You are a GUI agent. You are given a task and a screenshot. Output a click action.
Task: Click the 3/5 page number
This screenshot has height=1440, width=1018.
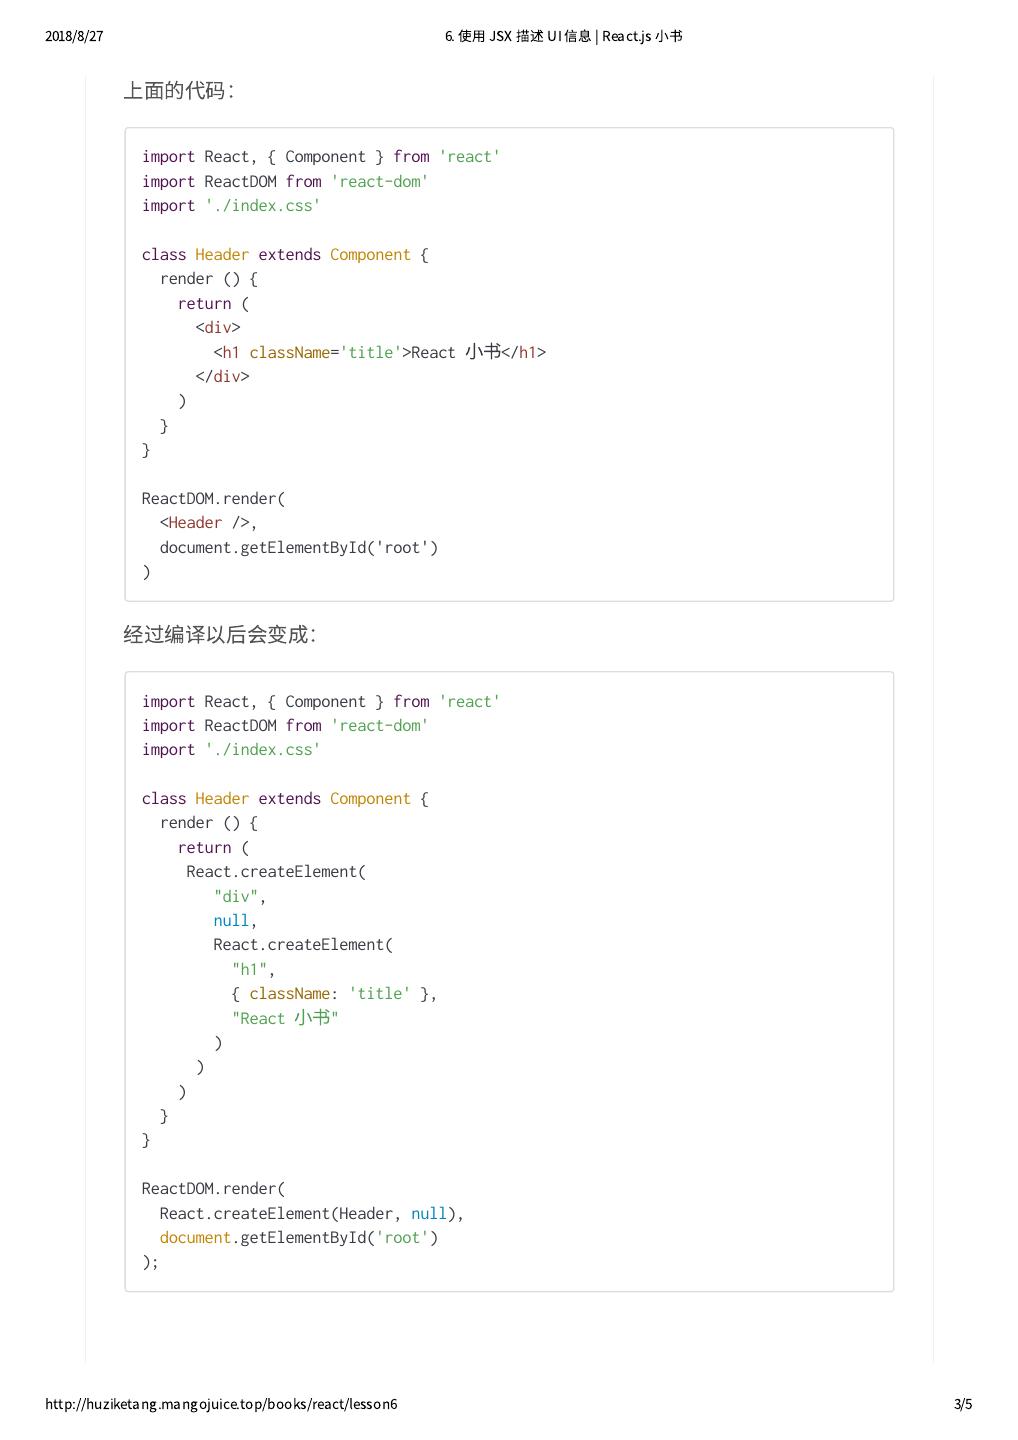pos(963,1404)
